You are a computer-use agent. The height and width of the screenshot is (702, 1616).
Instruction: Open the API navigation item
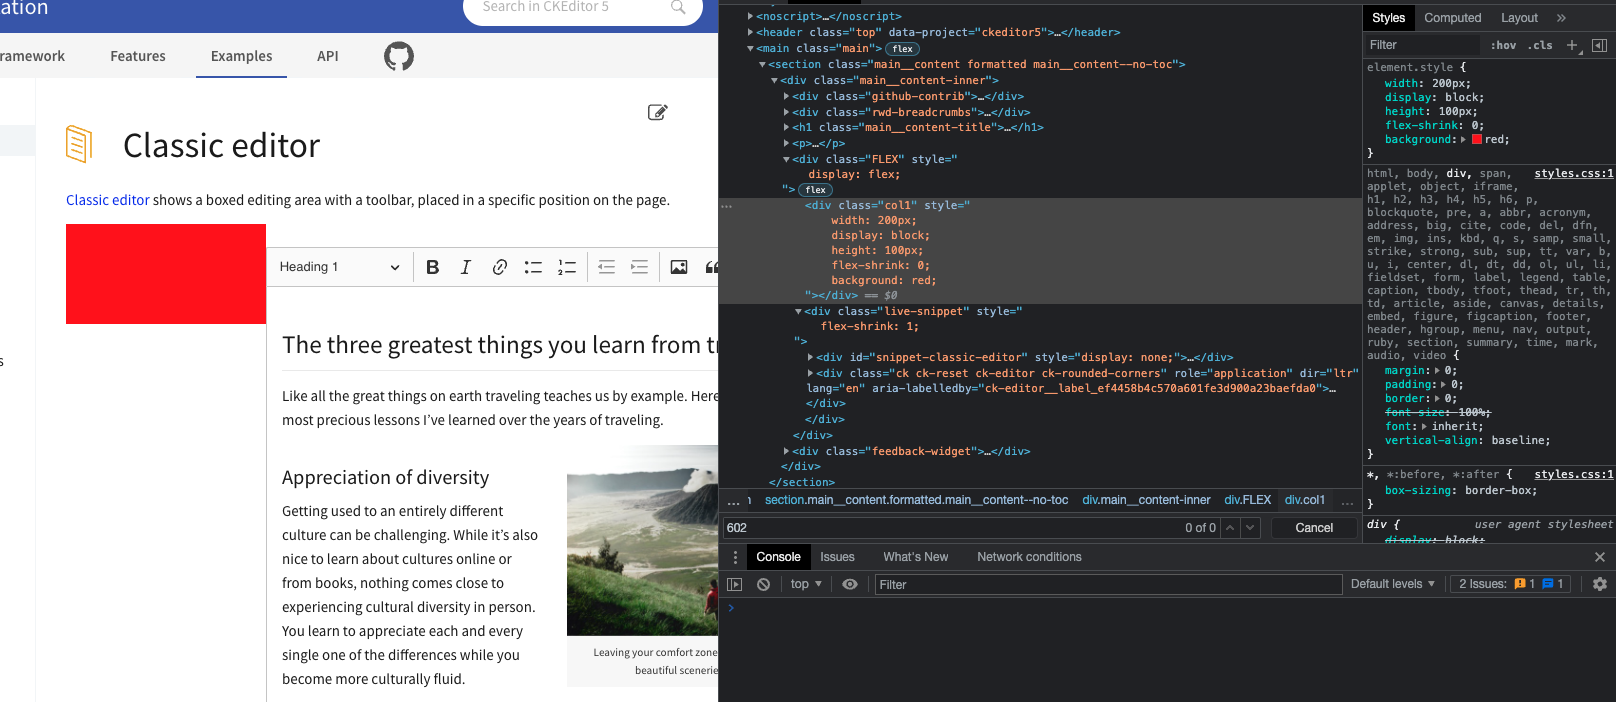(328, 56)
